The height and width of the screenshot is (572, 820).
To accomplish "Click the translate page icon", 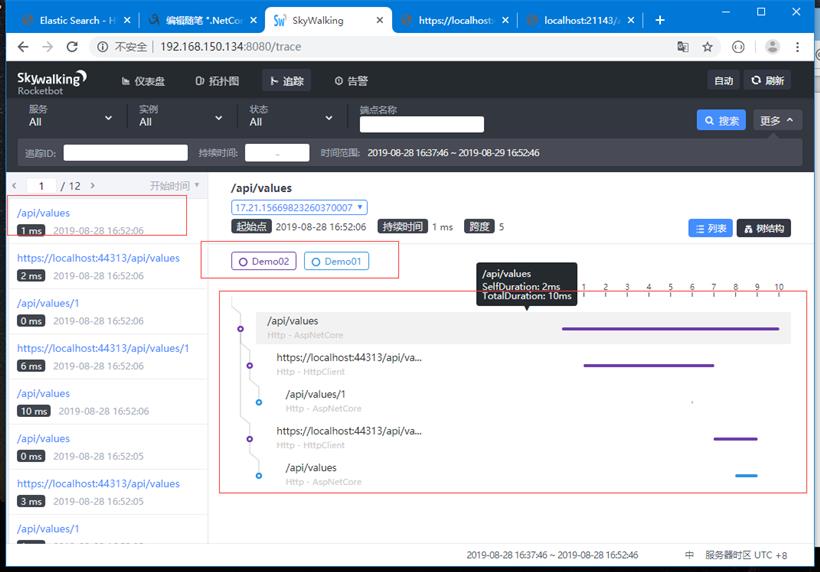I will [x=683, y=47].
